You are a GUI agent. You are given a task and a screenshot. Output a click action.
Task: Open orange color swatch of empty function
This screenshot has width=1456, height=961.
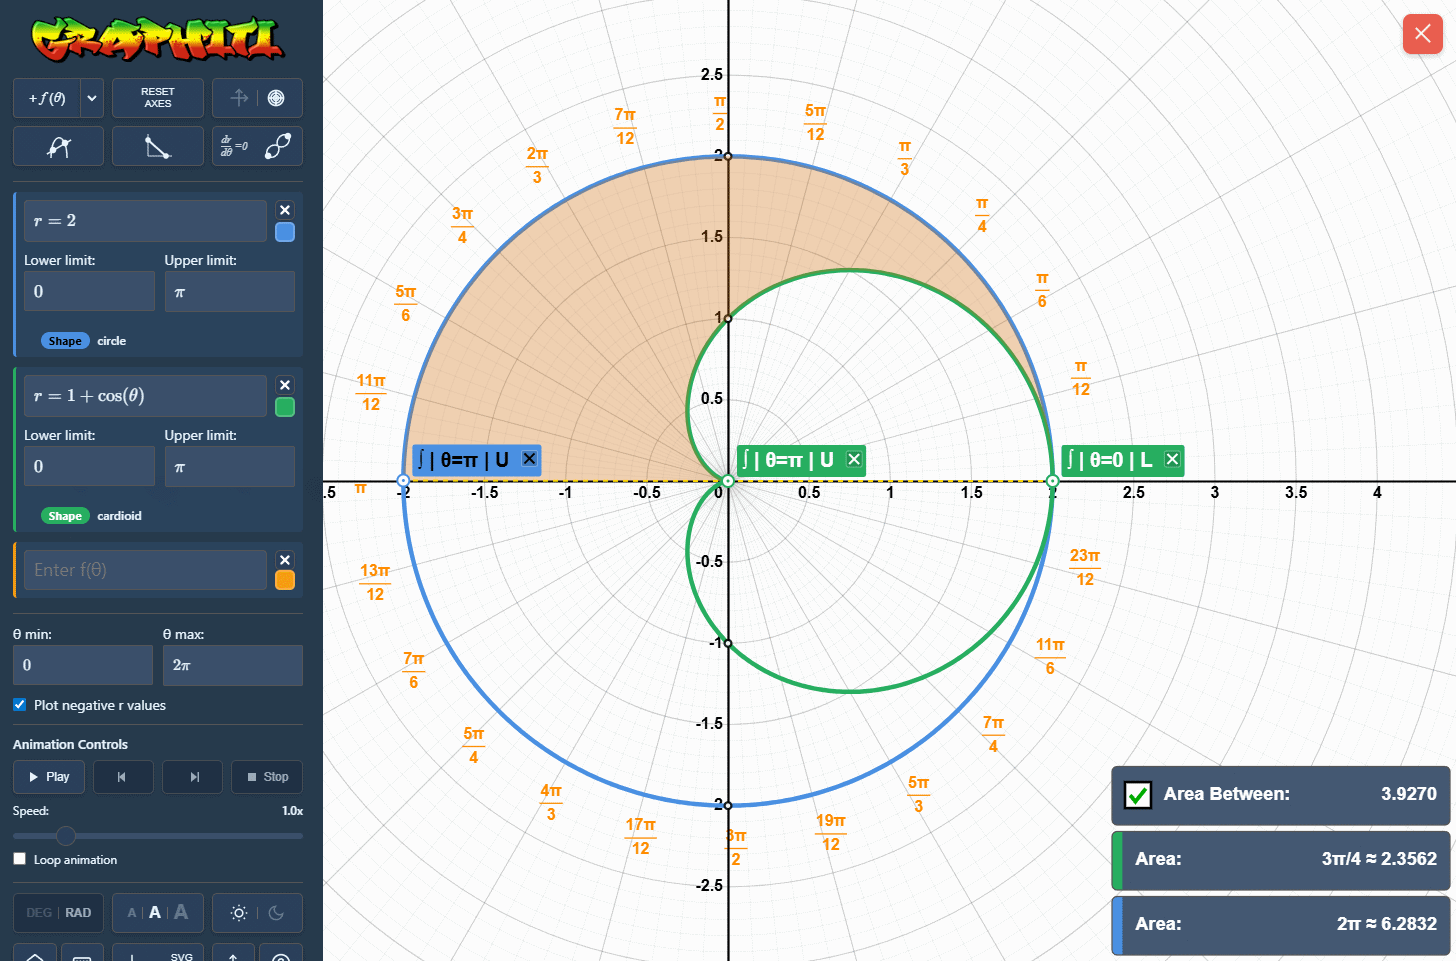coord(285,580)
